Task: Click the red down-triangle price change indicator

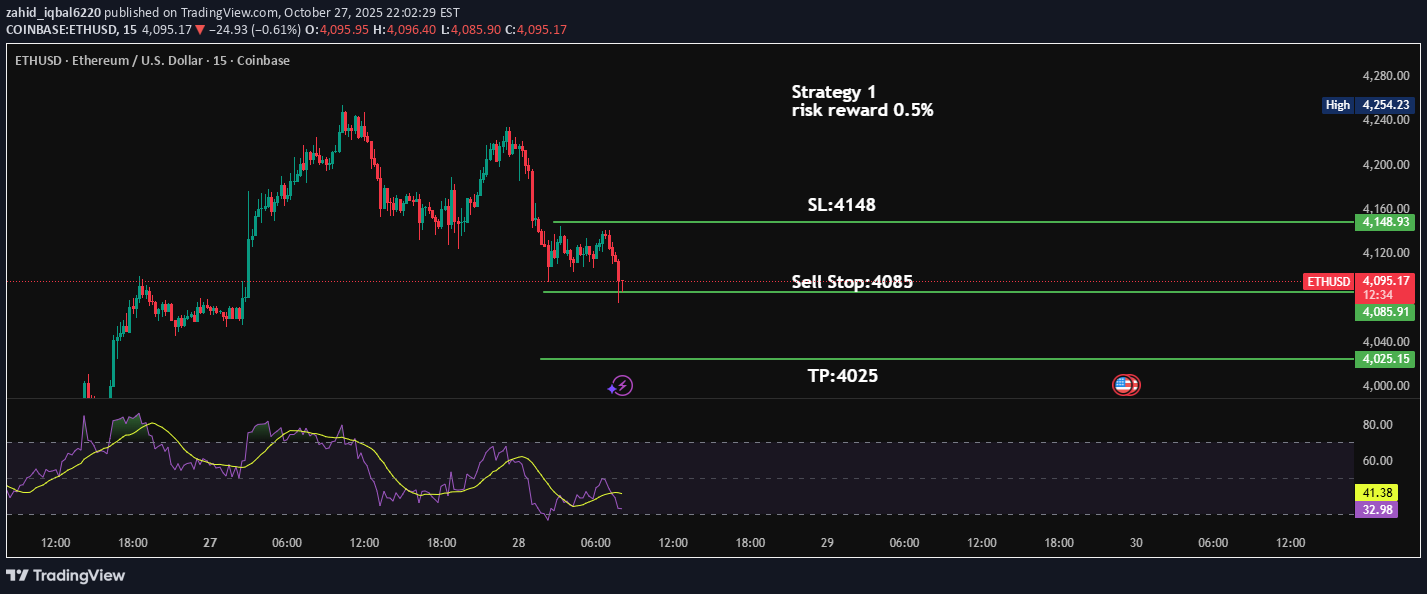Action: [200, 30]
